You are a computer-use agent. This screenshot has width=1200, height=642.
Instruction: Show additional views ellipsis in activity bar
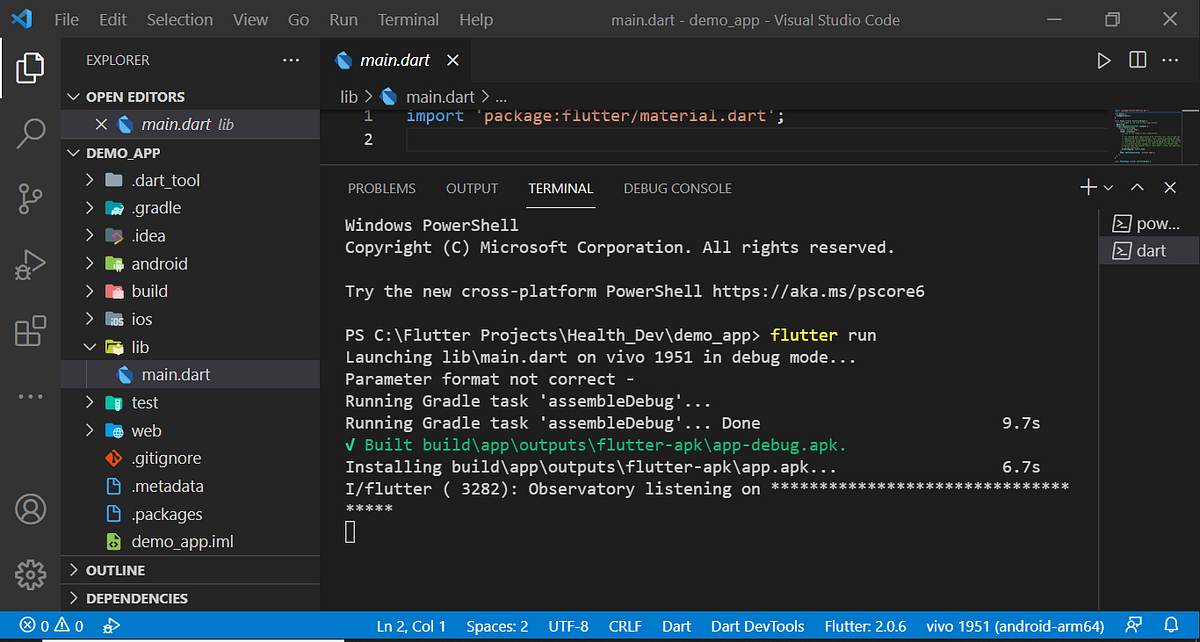coord(30,397)
